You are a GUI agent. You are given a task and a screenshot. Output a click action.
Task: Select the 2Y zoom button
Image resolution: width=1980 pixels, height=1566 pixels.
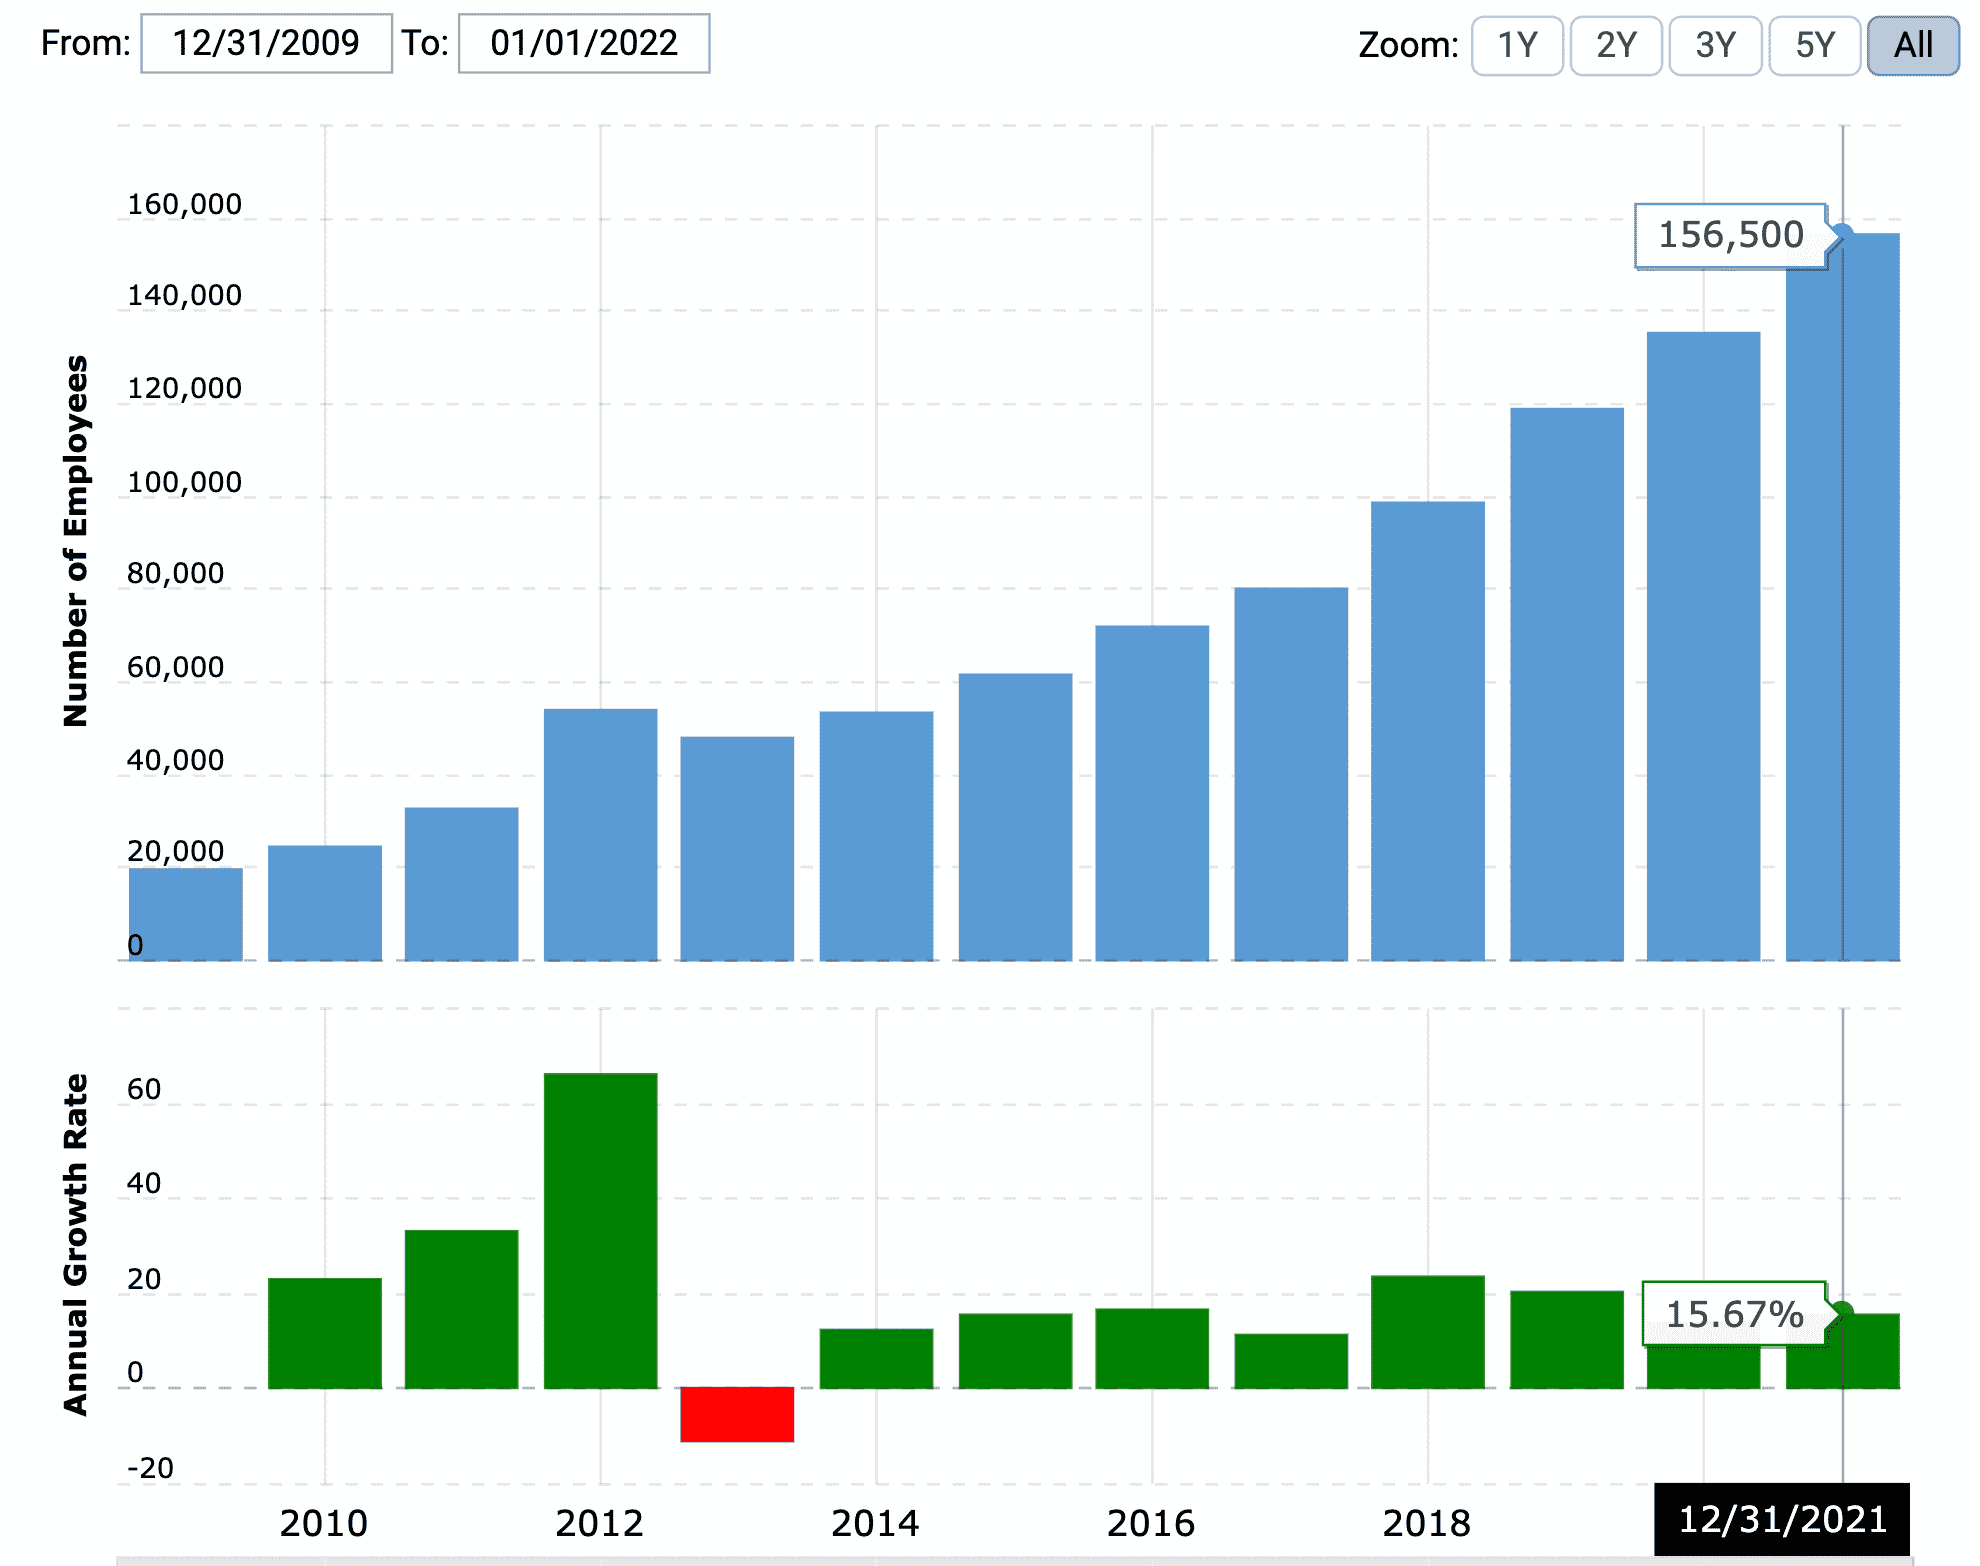pyautogui.click(x=1615, y=45)
